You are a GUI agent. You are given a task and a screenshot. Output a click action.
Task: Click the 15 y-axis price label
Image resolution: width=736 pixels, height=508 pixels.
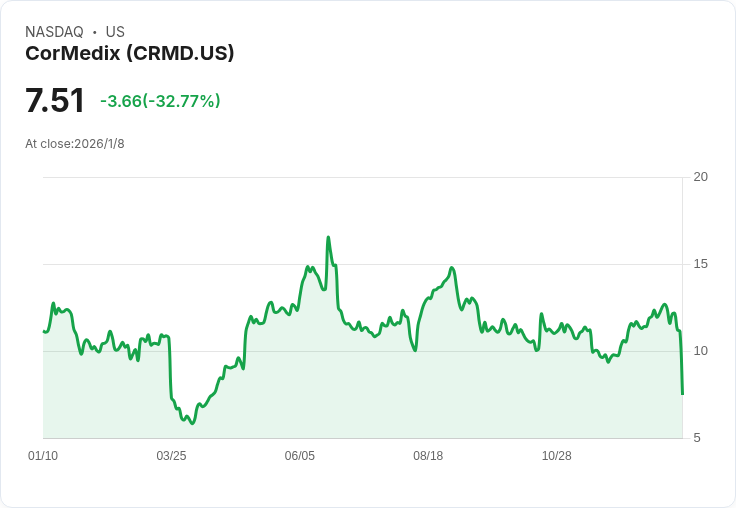click(701, 264)
